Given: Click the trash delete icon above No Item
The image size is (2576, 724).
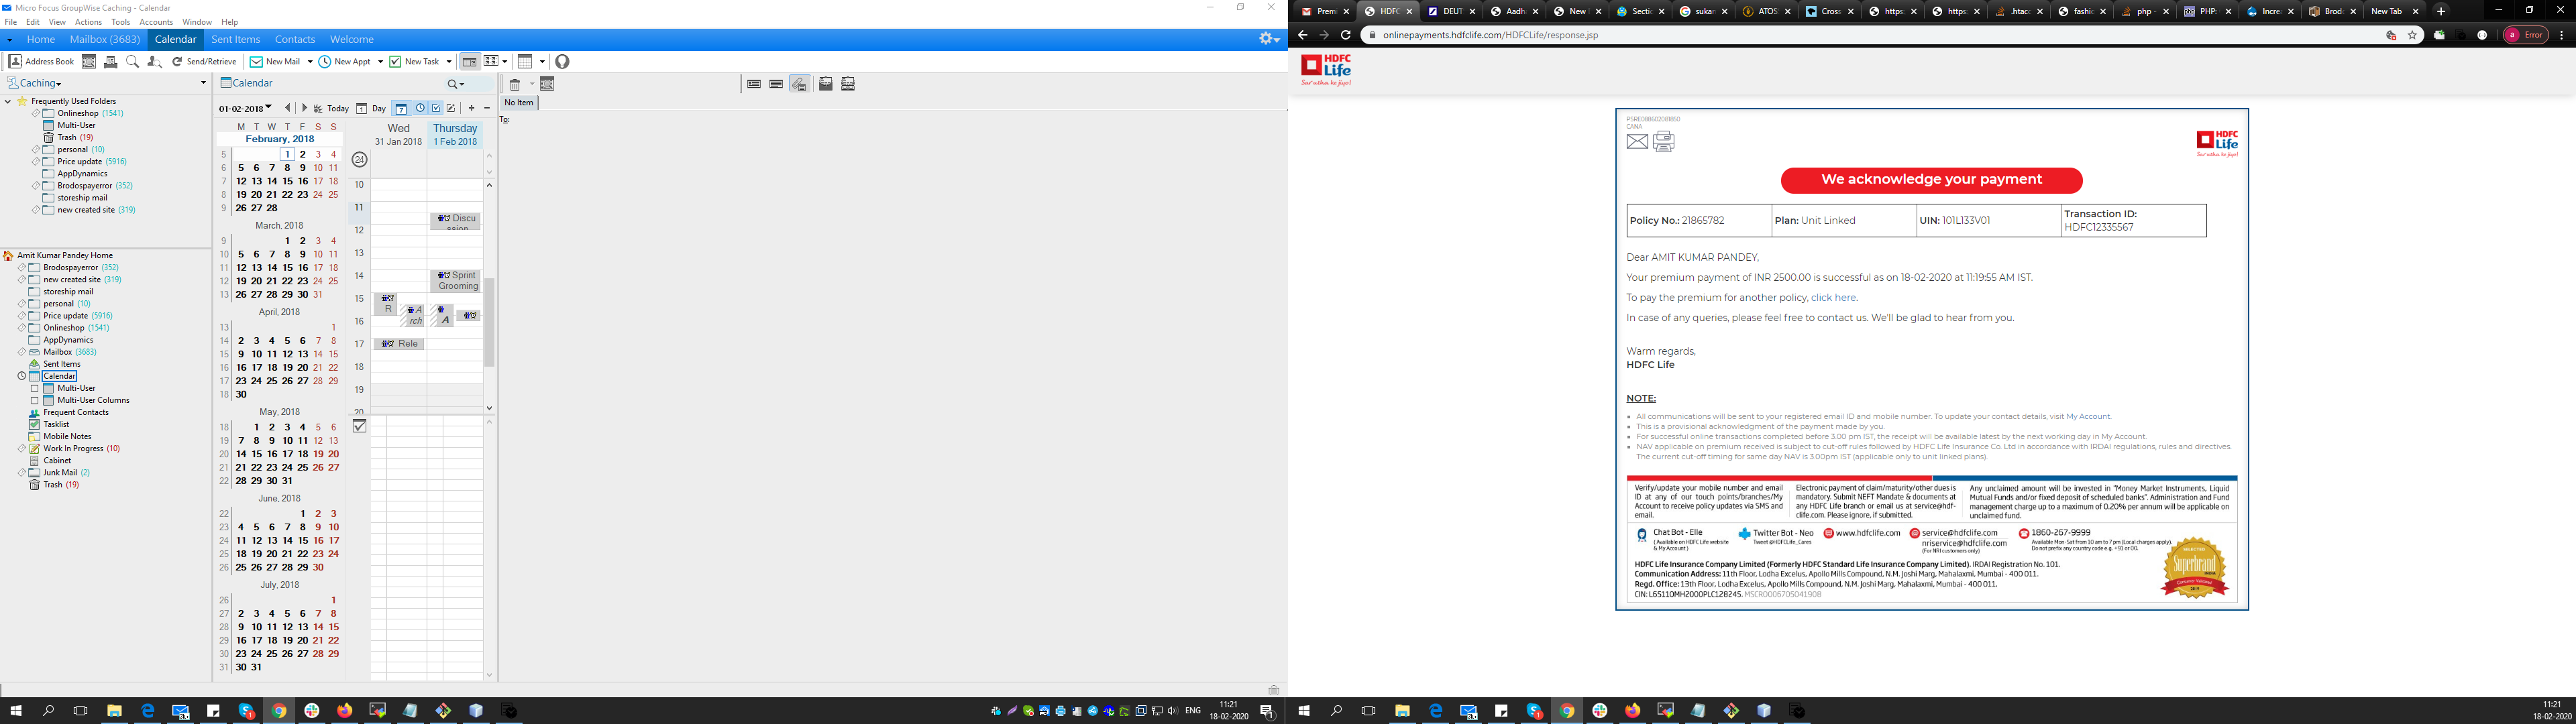Looking at the screenshot, I should pos(515,85).
